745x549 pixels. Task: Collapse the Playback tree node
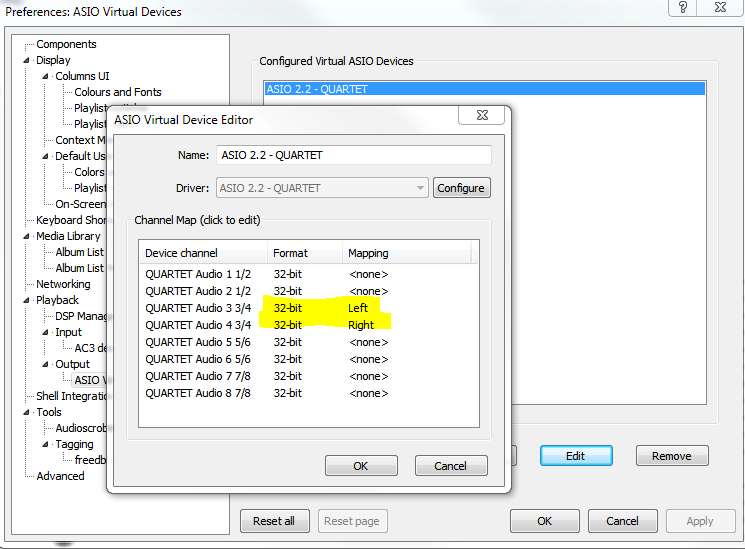pos(28,300)
